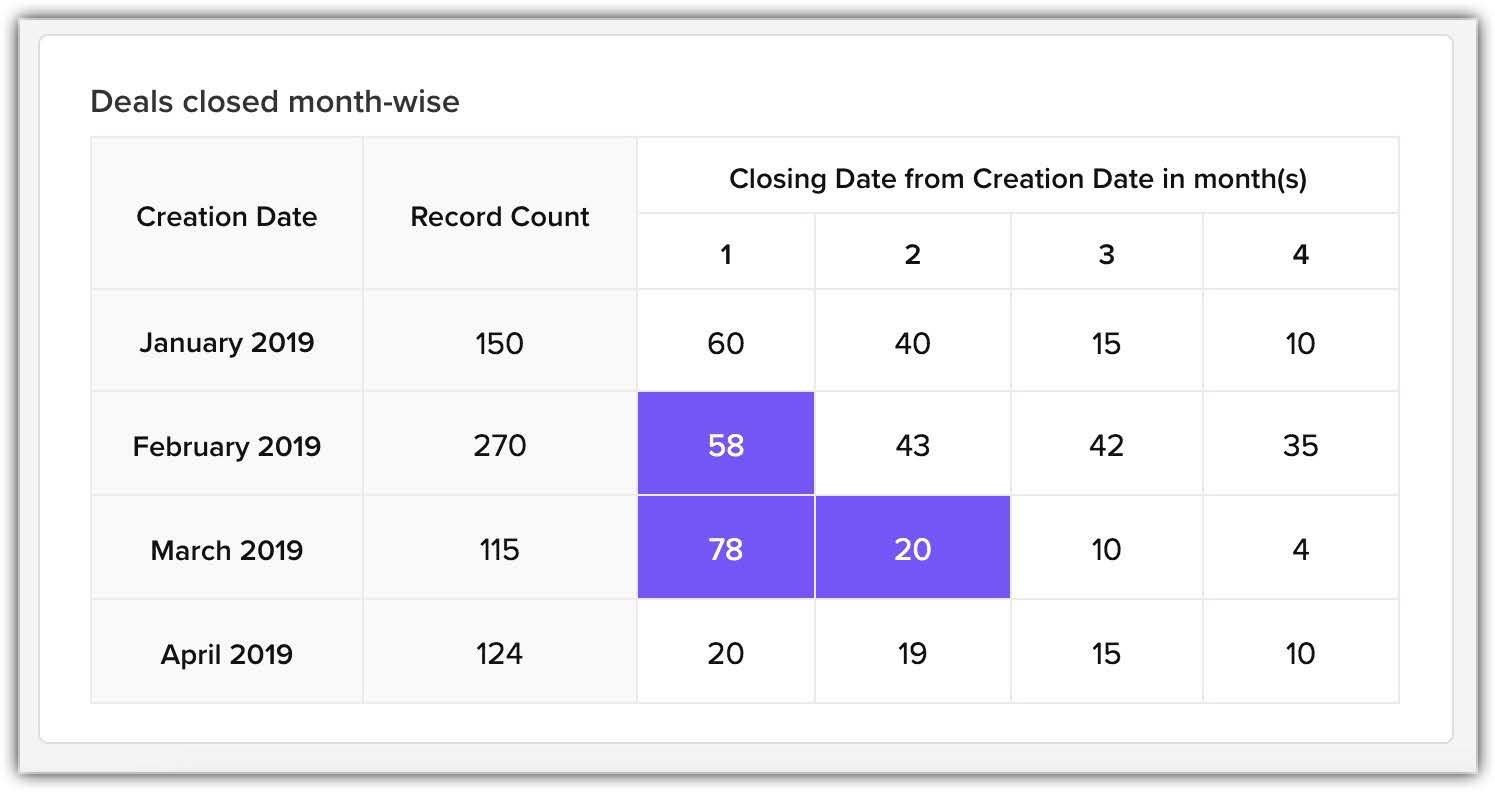Click the Deals closed month-wise title

[275, 101]
